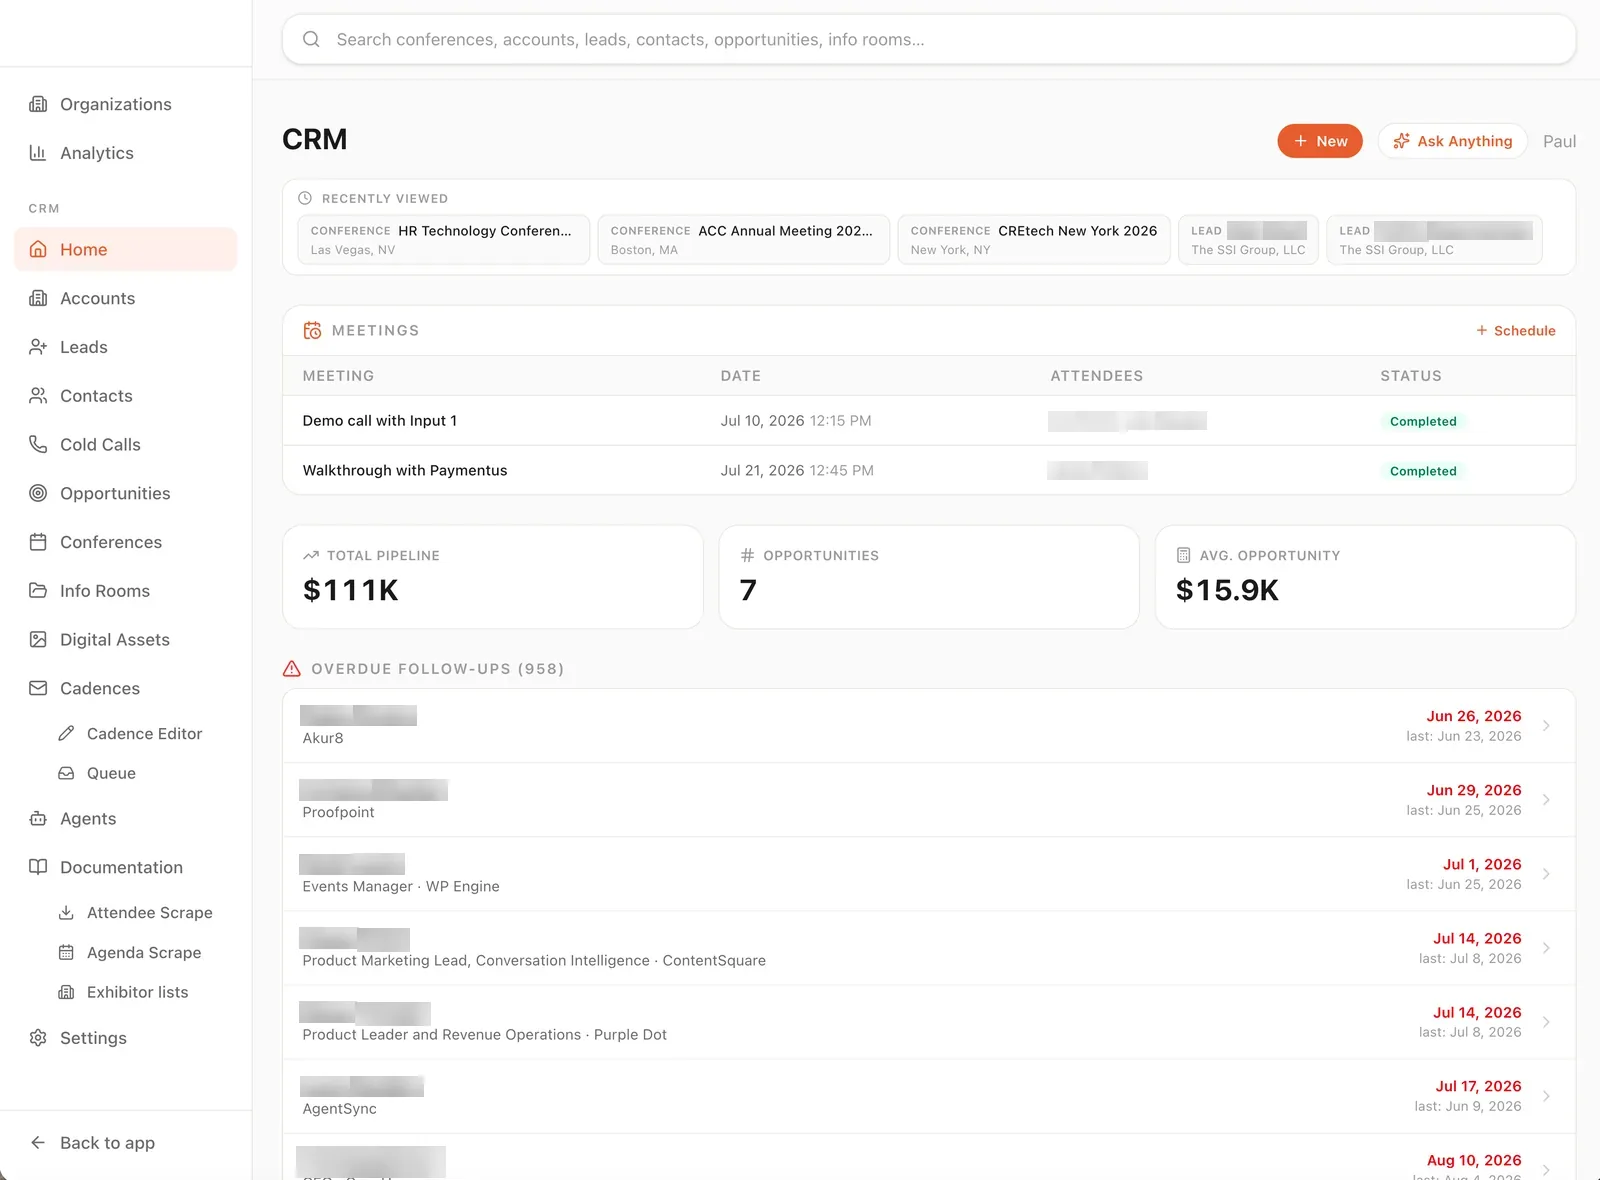Click the Leads person-plus icon
Image resolution: width=1600 pixels, height=1180 pixels.
click(x=38, y=347)
